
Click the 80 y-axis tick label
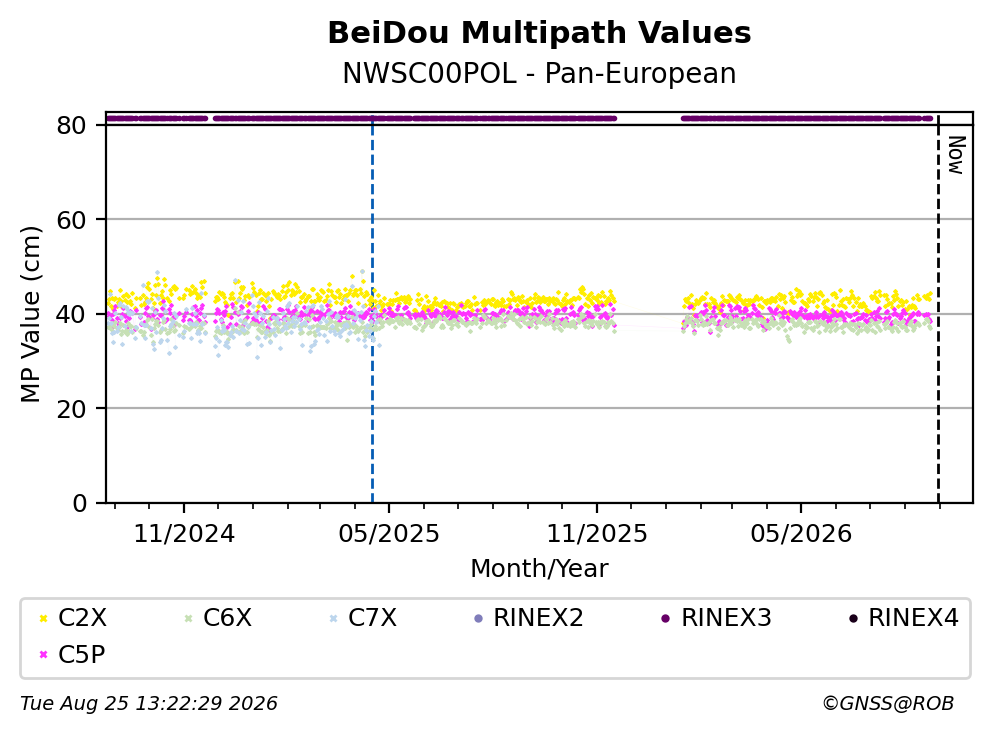pos(72,125)
